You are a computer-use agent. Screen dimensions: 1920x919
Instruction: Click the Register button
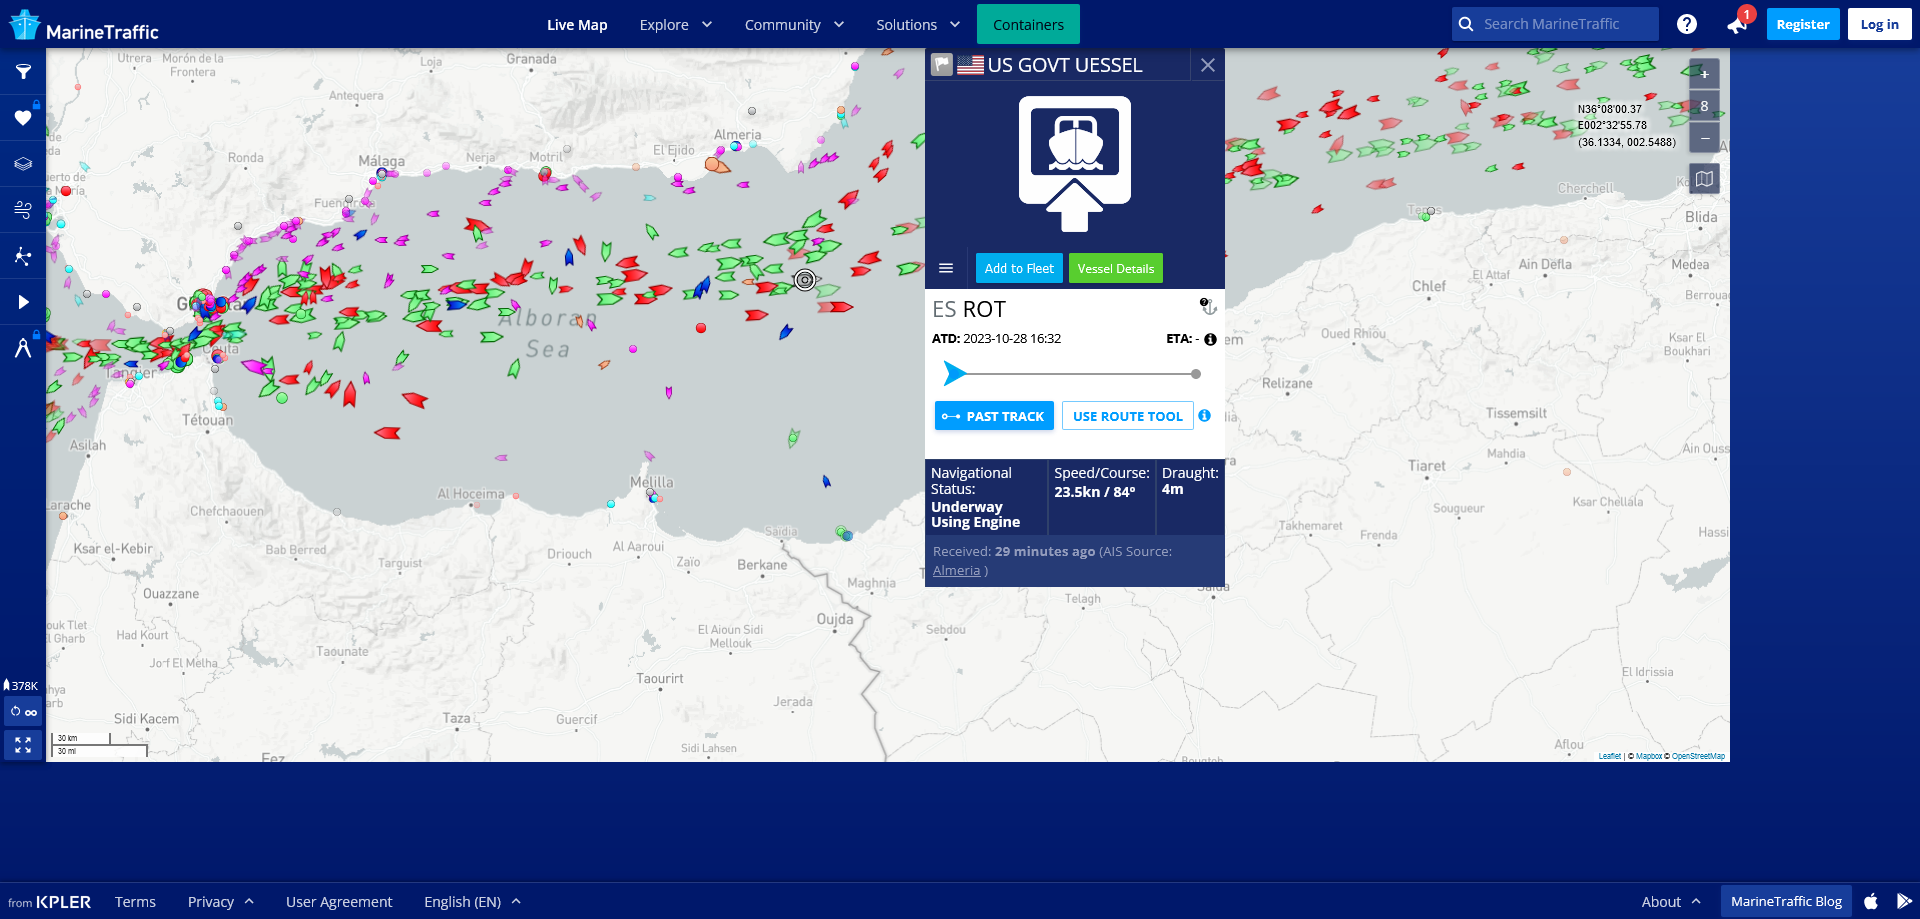tap(1802, 24)
